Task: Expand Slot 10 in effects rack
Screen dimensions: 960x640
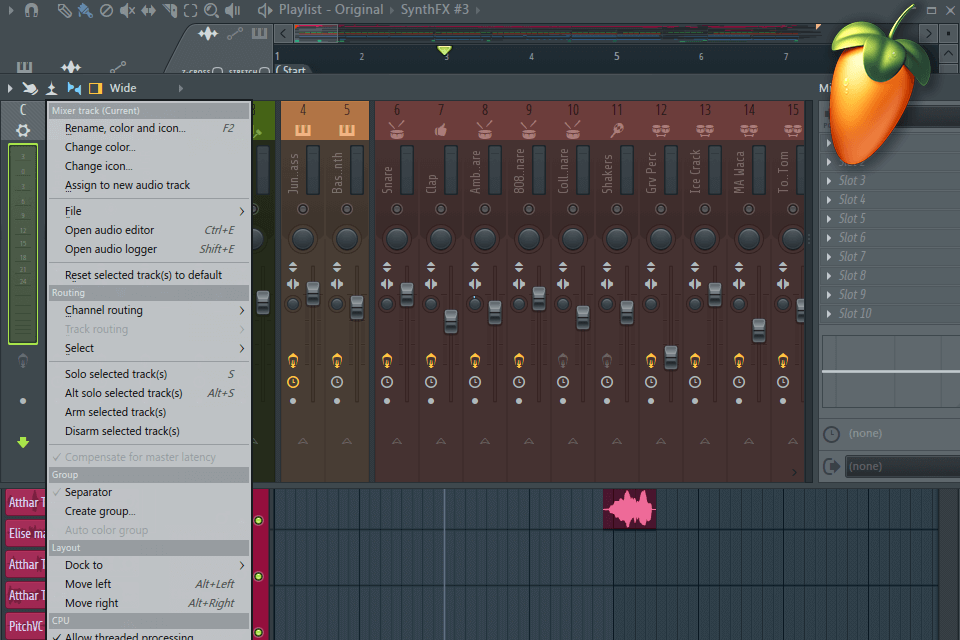Action: click(829, 314)
